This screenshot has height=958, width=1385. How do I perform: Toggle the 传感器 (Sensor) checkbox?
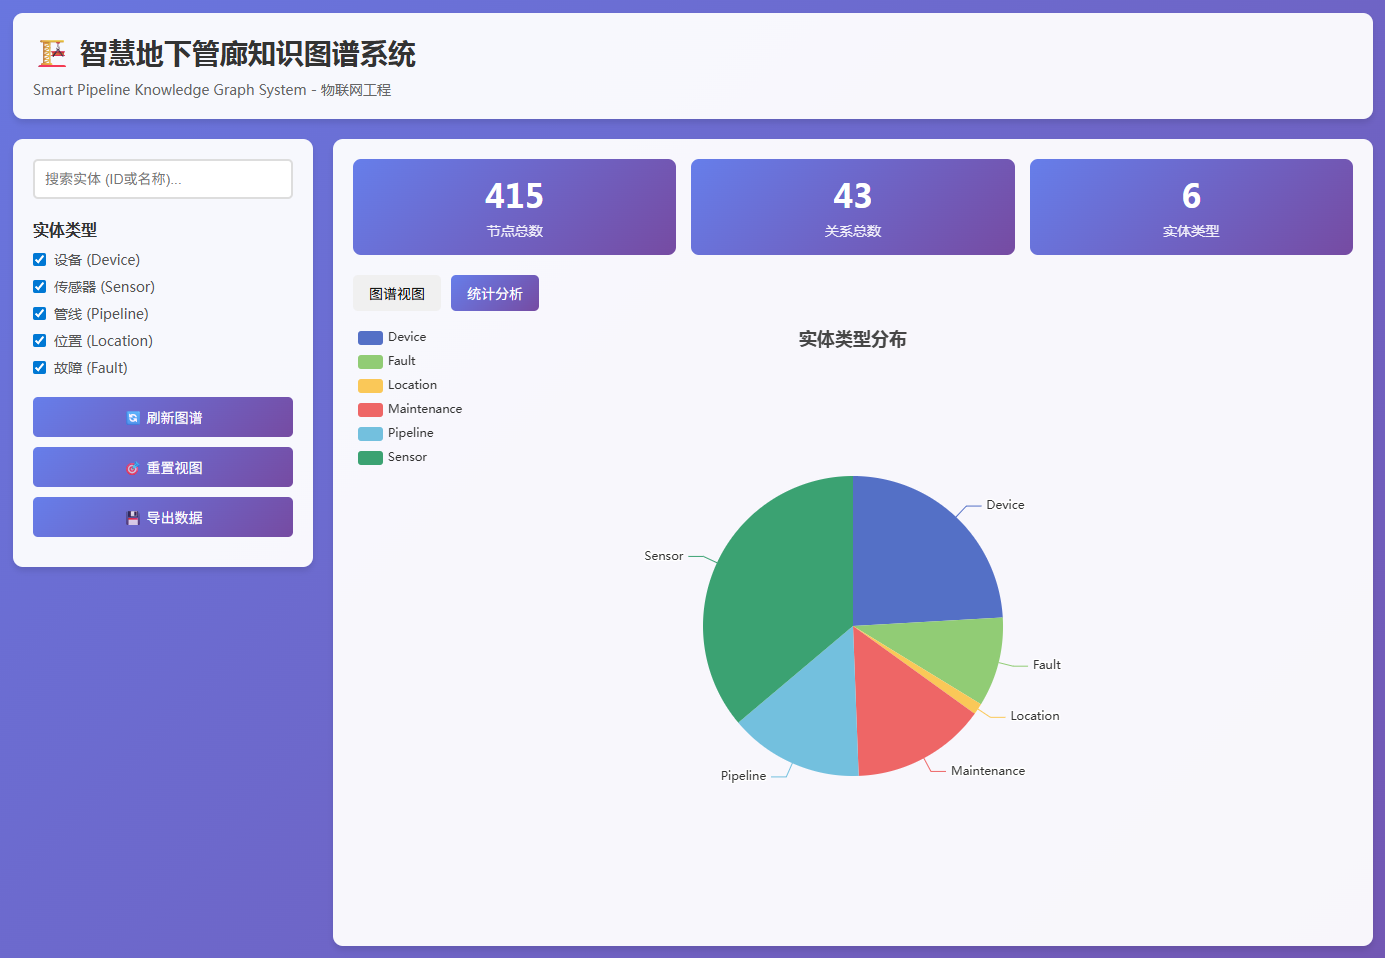[40, 287]
